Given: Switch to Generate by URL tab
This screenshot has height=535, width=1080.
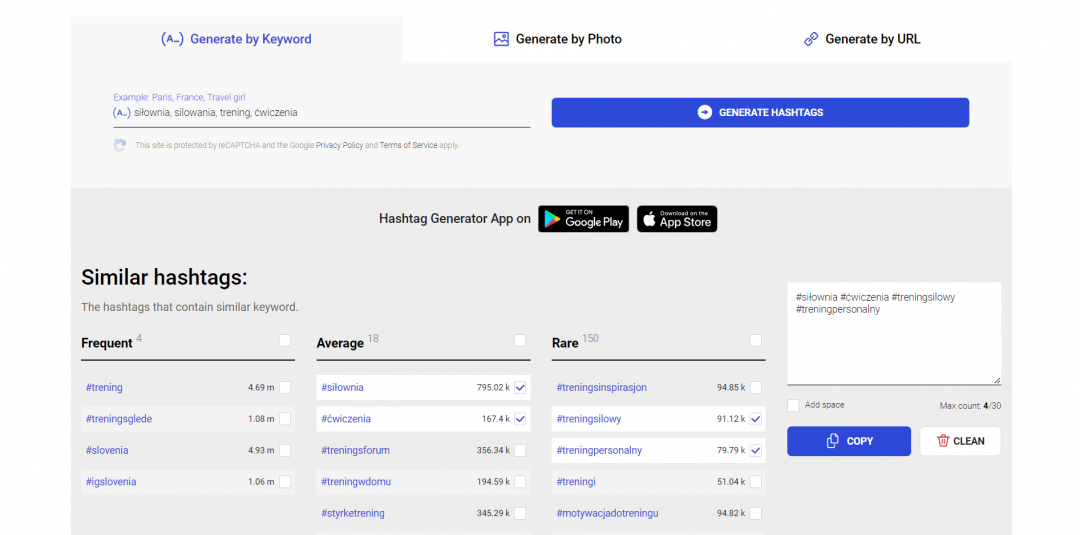Looking at the screenshot, I should tap(862, 39).
